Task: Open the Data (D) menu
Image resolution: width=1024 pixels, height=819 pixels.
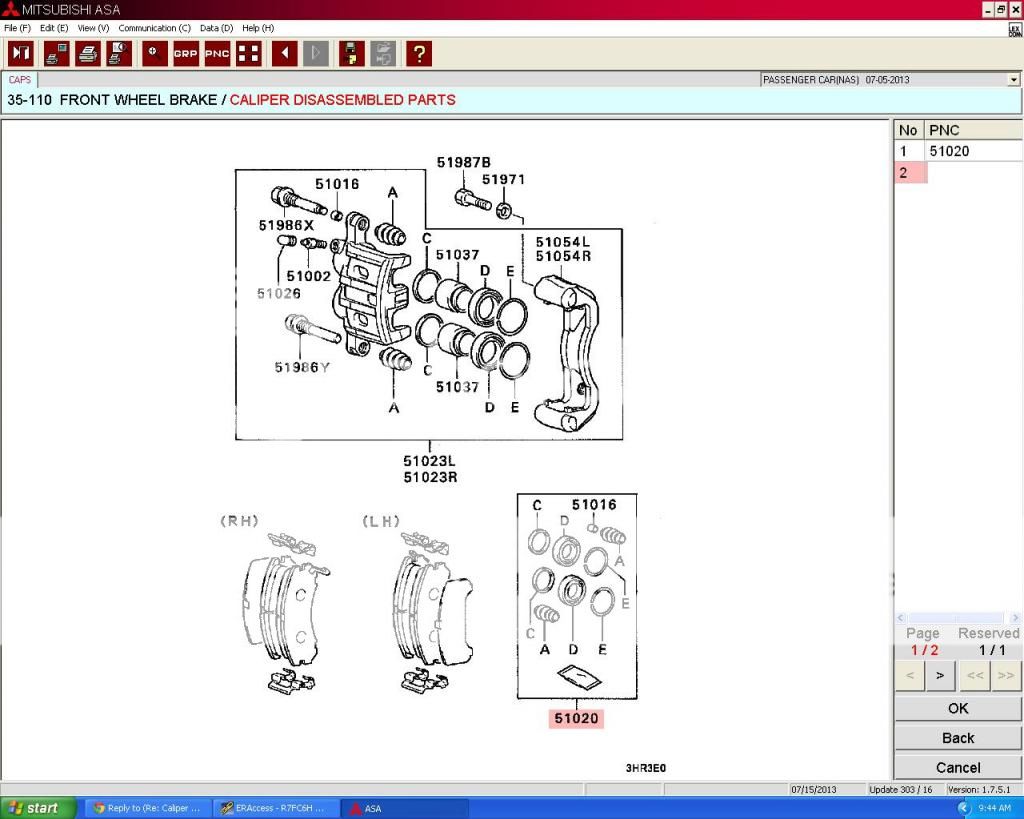Action: (x=216, y=28)
